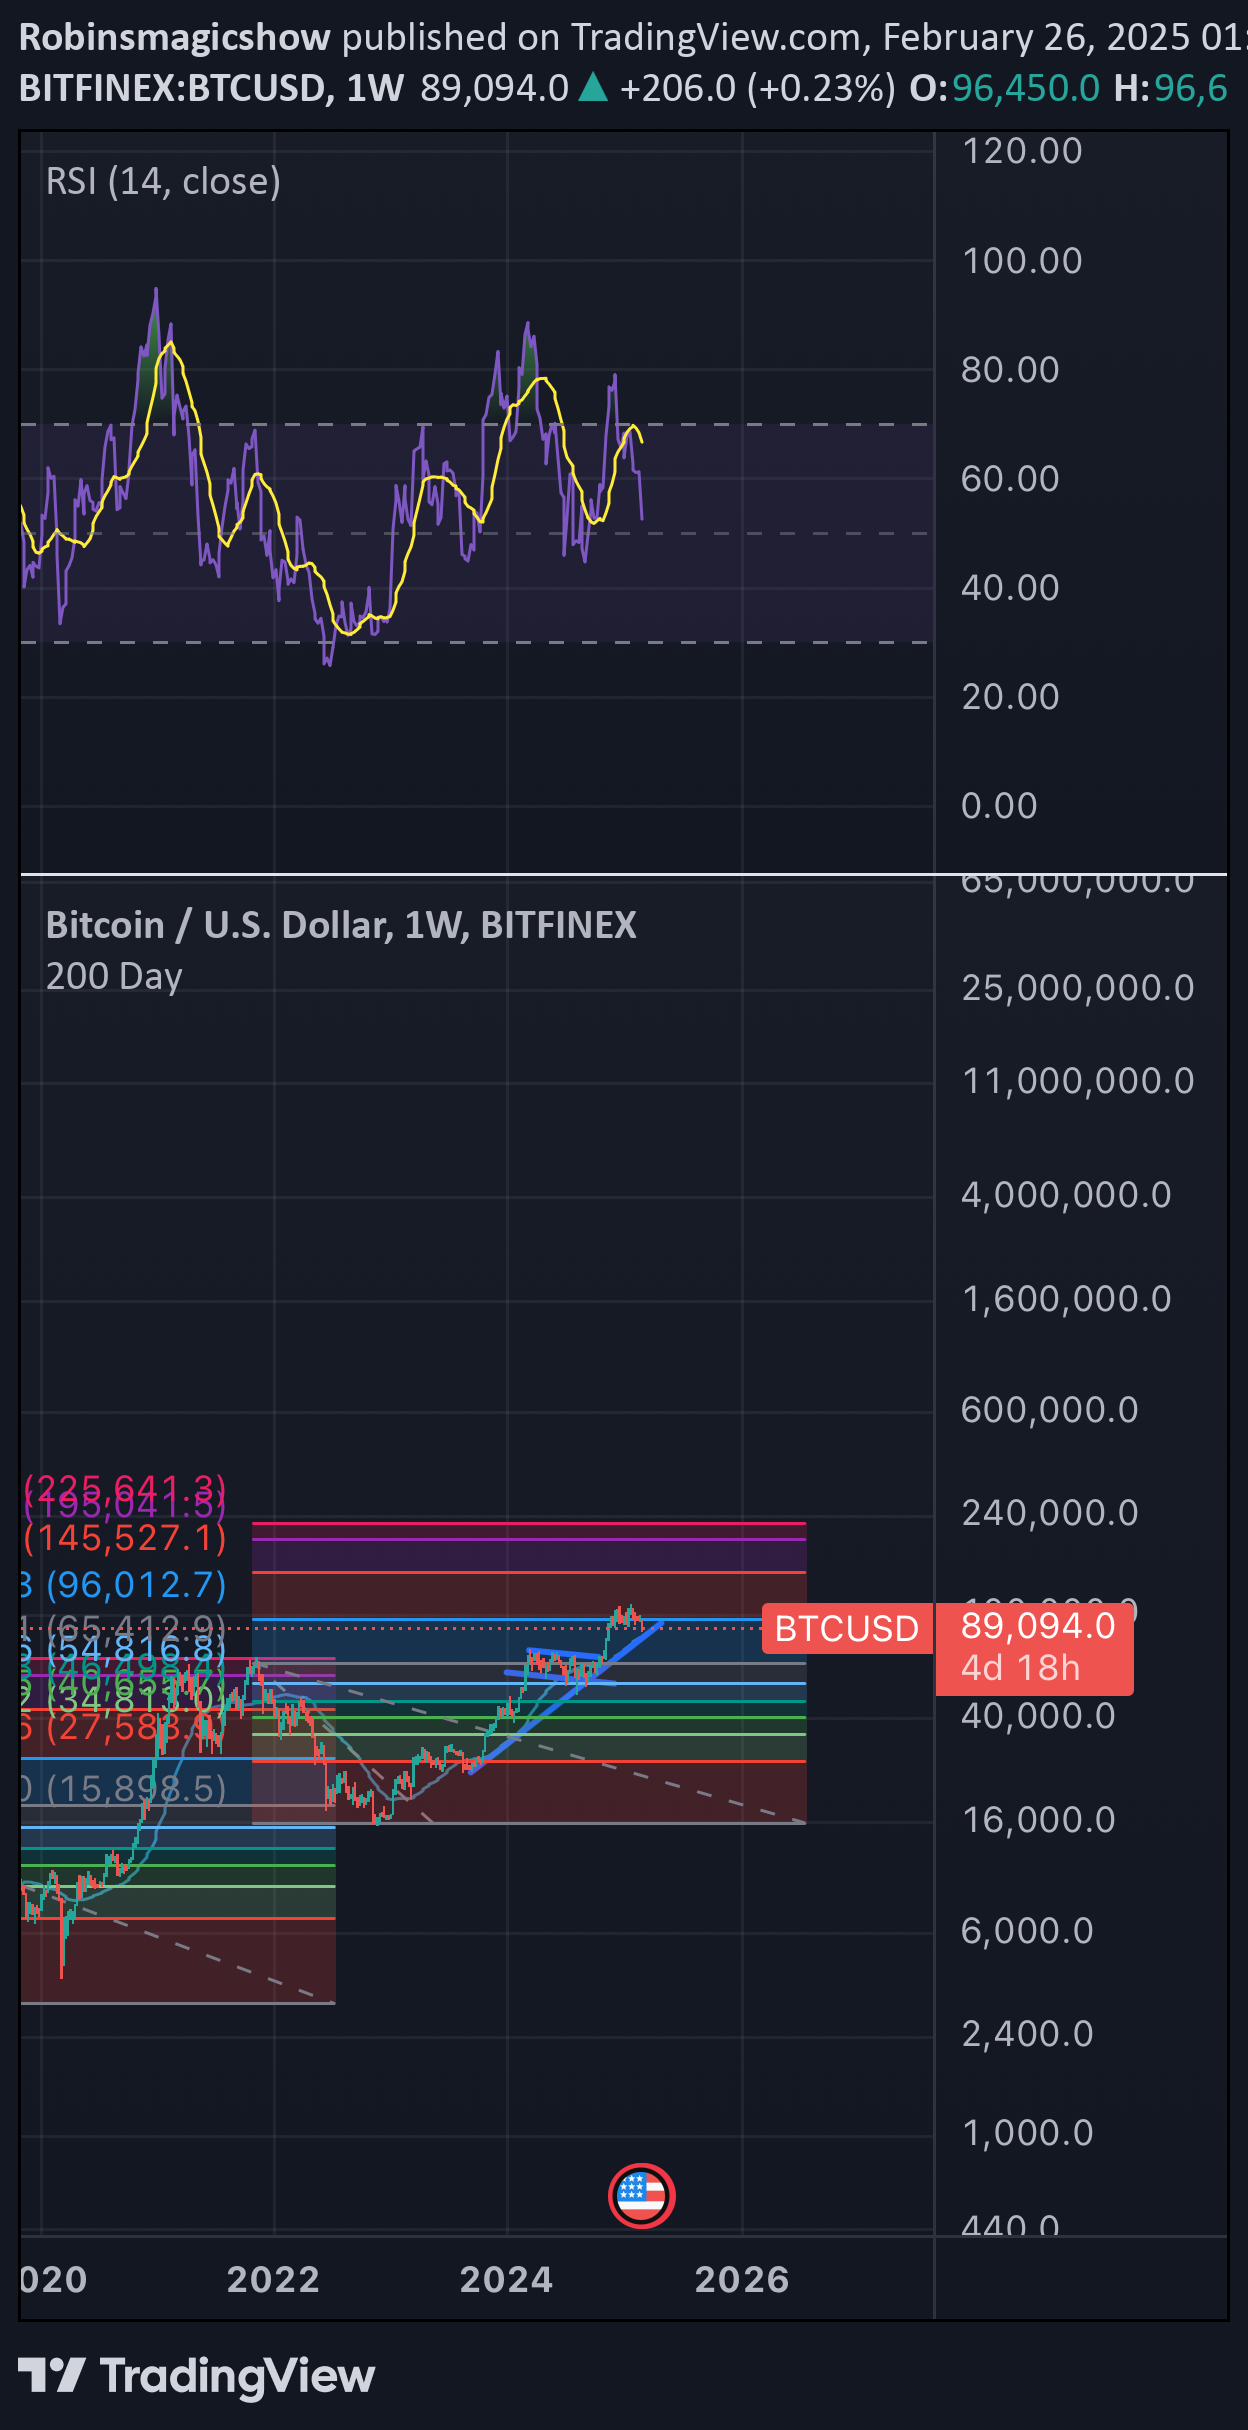
Task: Click the 16,000.0 price scale value
Action: 1038,1820
